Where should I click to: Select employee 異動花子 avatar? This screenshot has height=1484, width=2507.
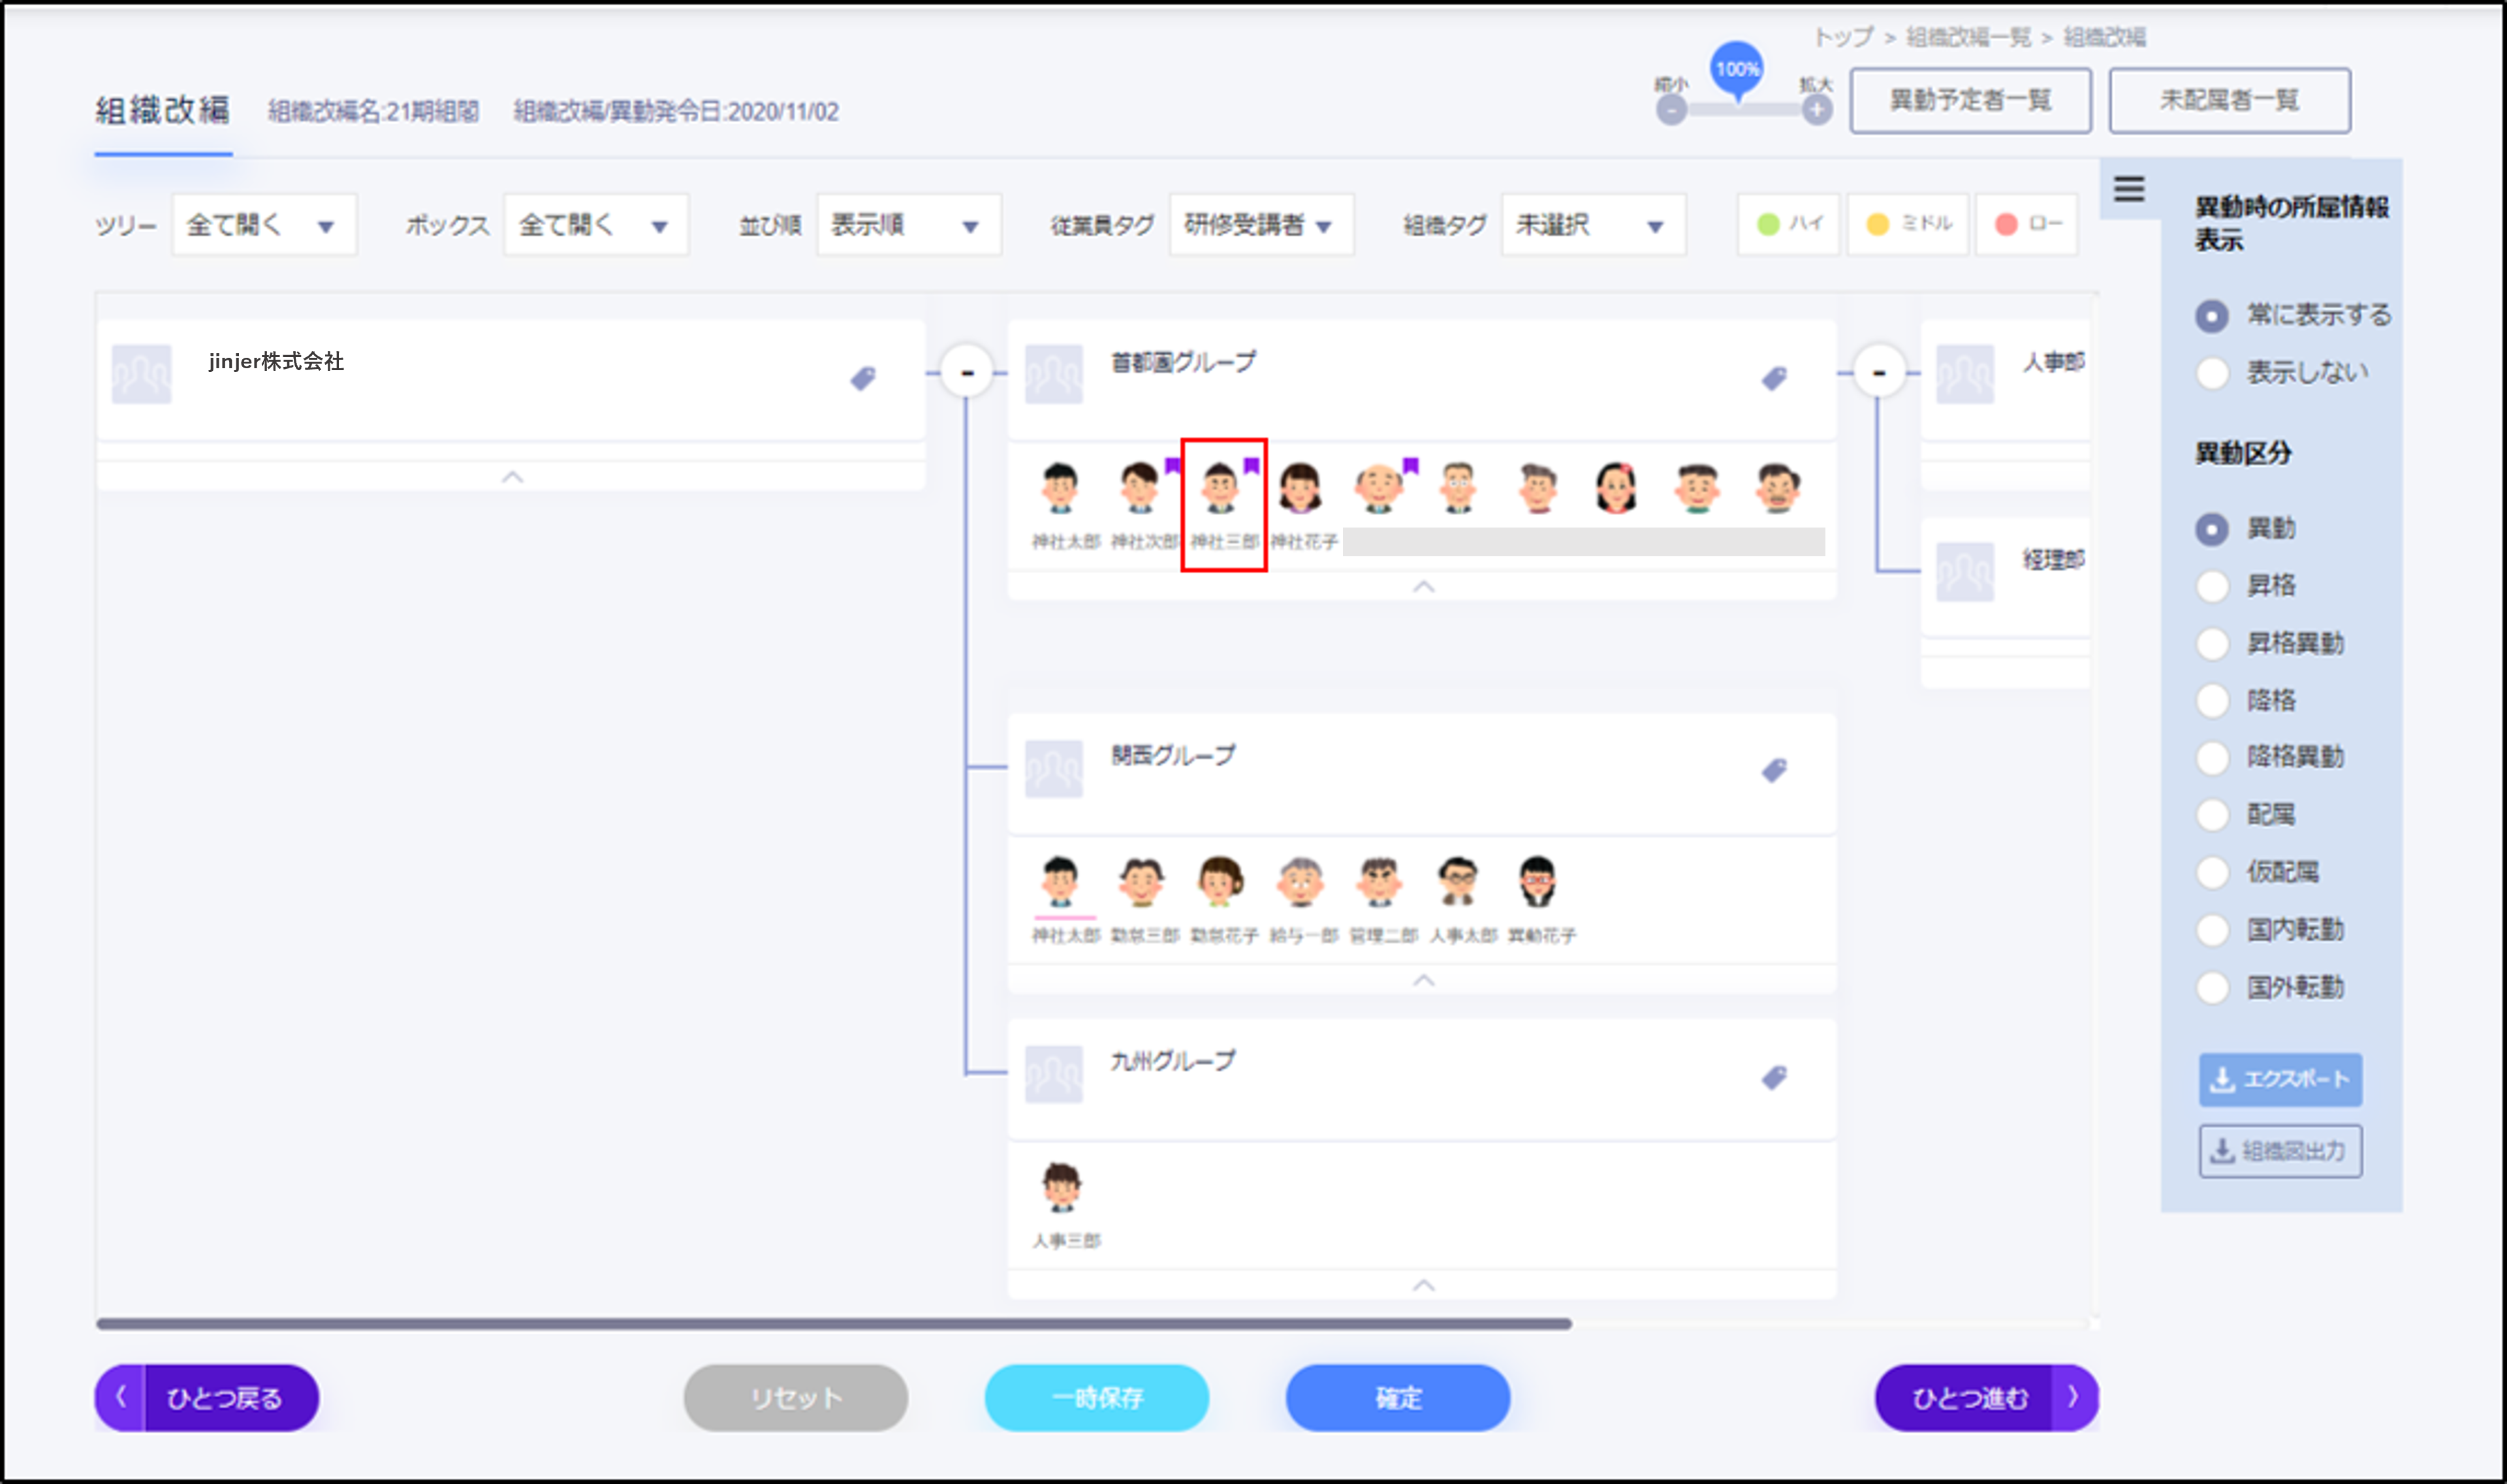pos(1537,881)
